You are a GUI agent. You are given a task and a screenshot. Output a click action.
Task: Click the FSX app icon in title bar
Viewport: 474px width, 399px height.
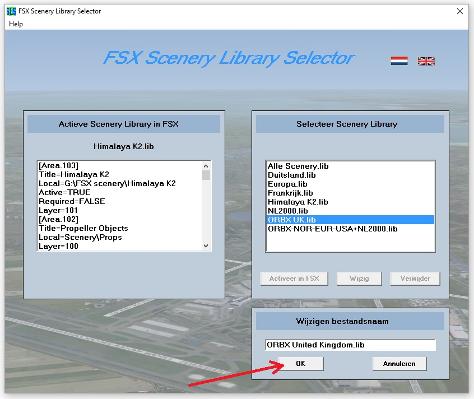coord(11,11)
